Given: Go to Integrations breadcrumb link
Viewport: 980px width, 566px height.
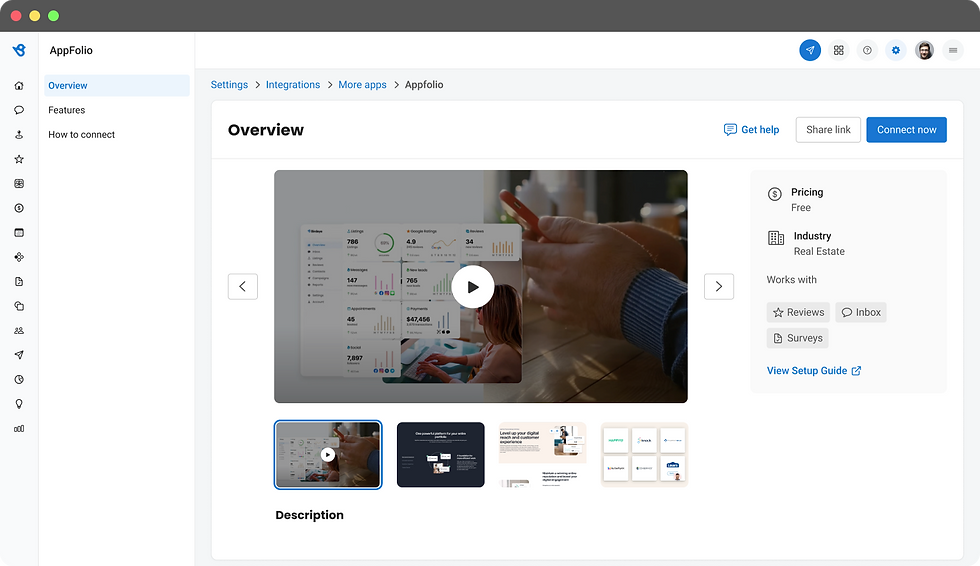Looking at the screenshot, I should 293,84.
